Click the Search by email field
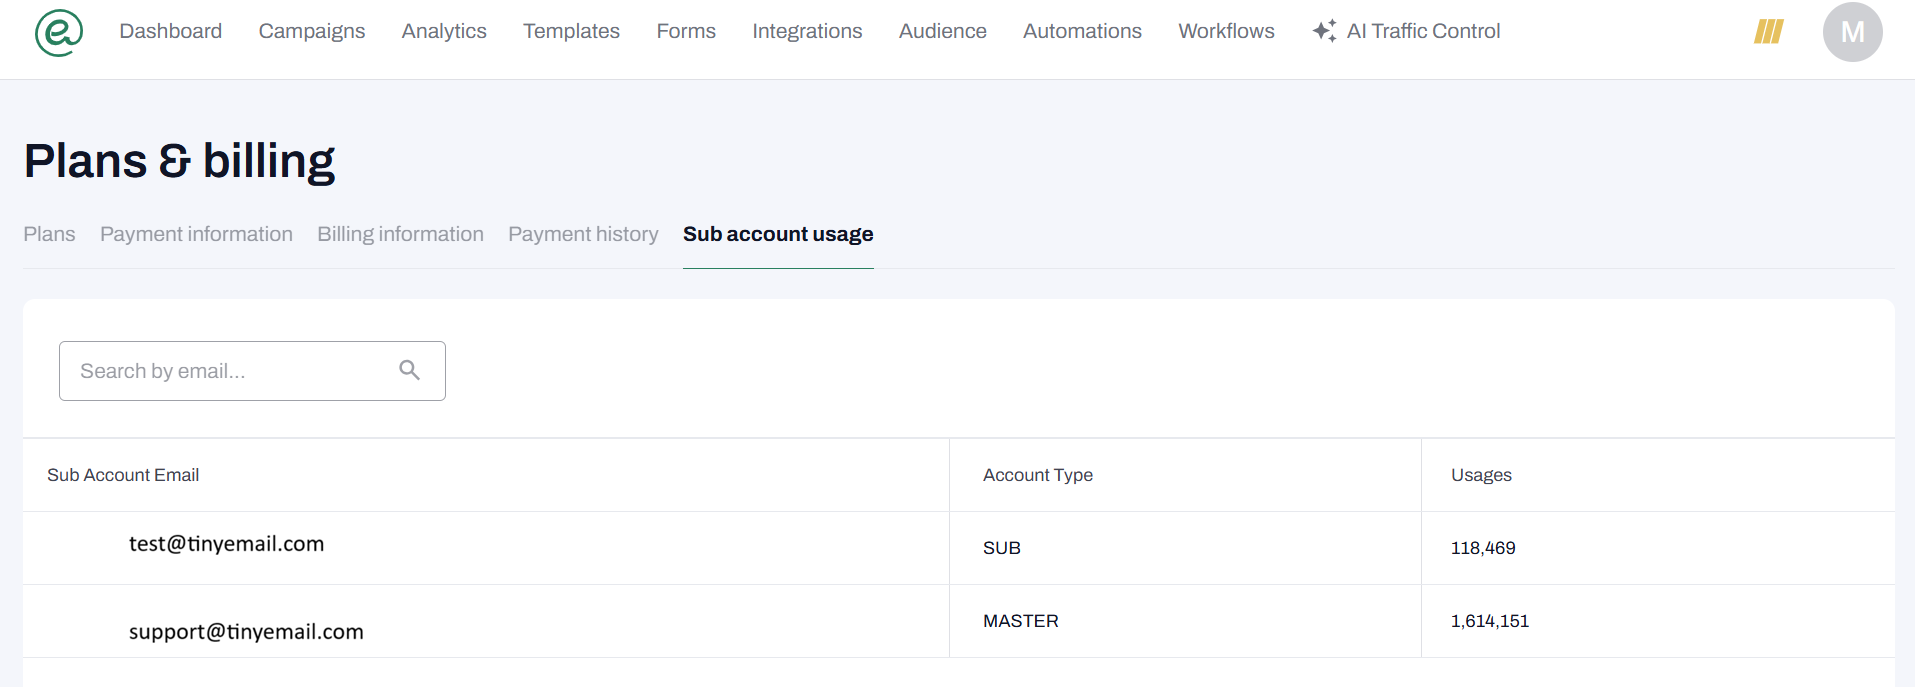This screenshot has width=1915, height=687. (230, 371)
